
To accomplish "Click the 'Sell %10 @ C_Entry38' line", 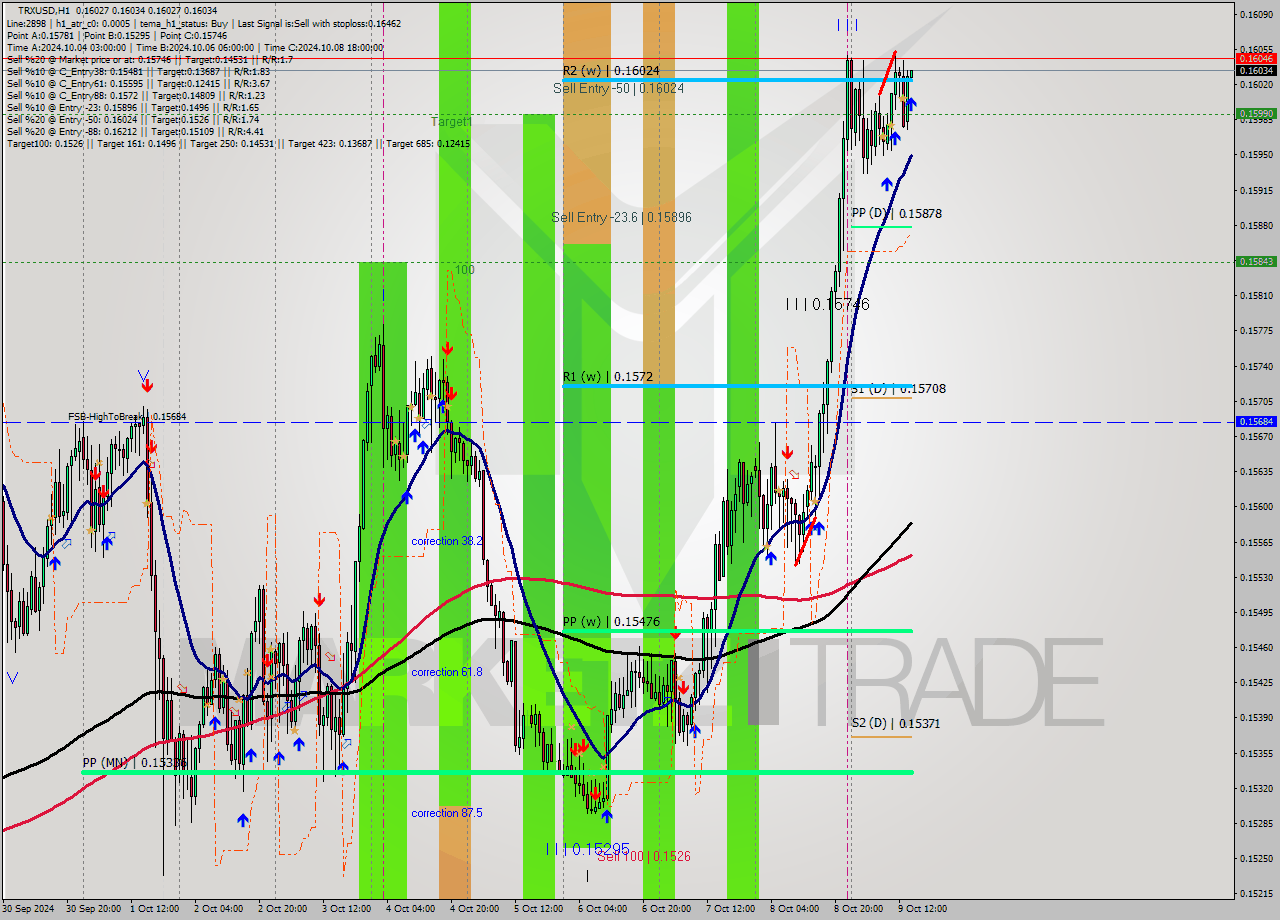I will tap(138, 71).
